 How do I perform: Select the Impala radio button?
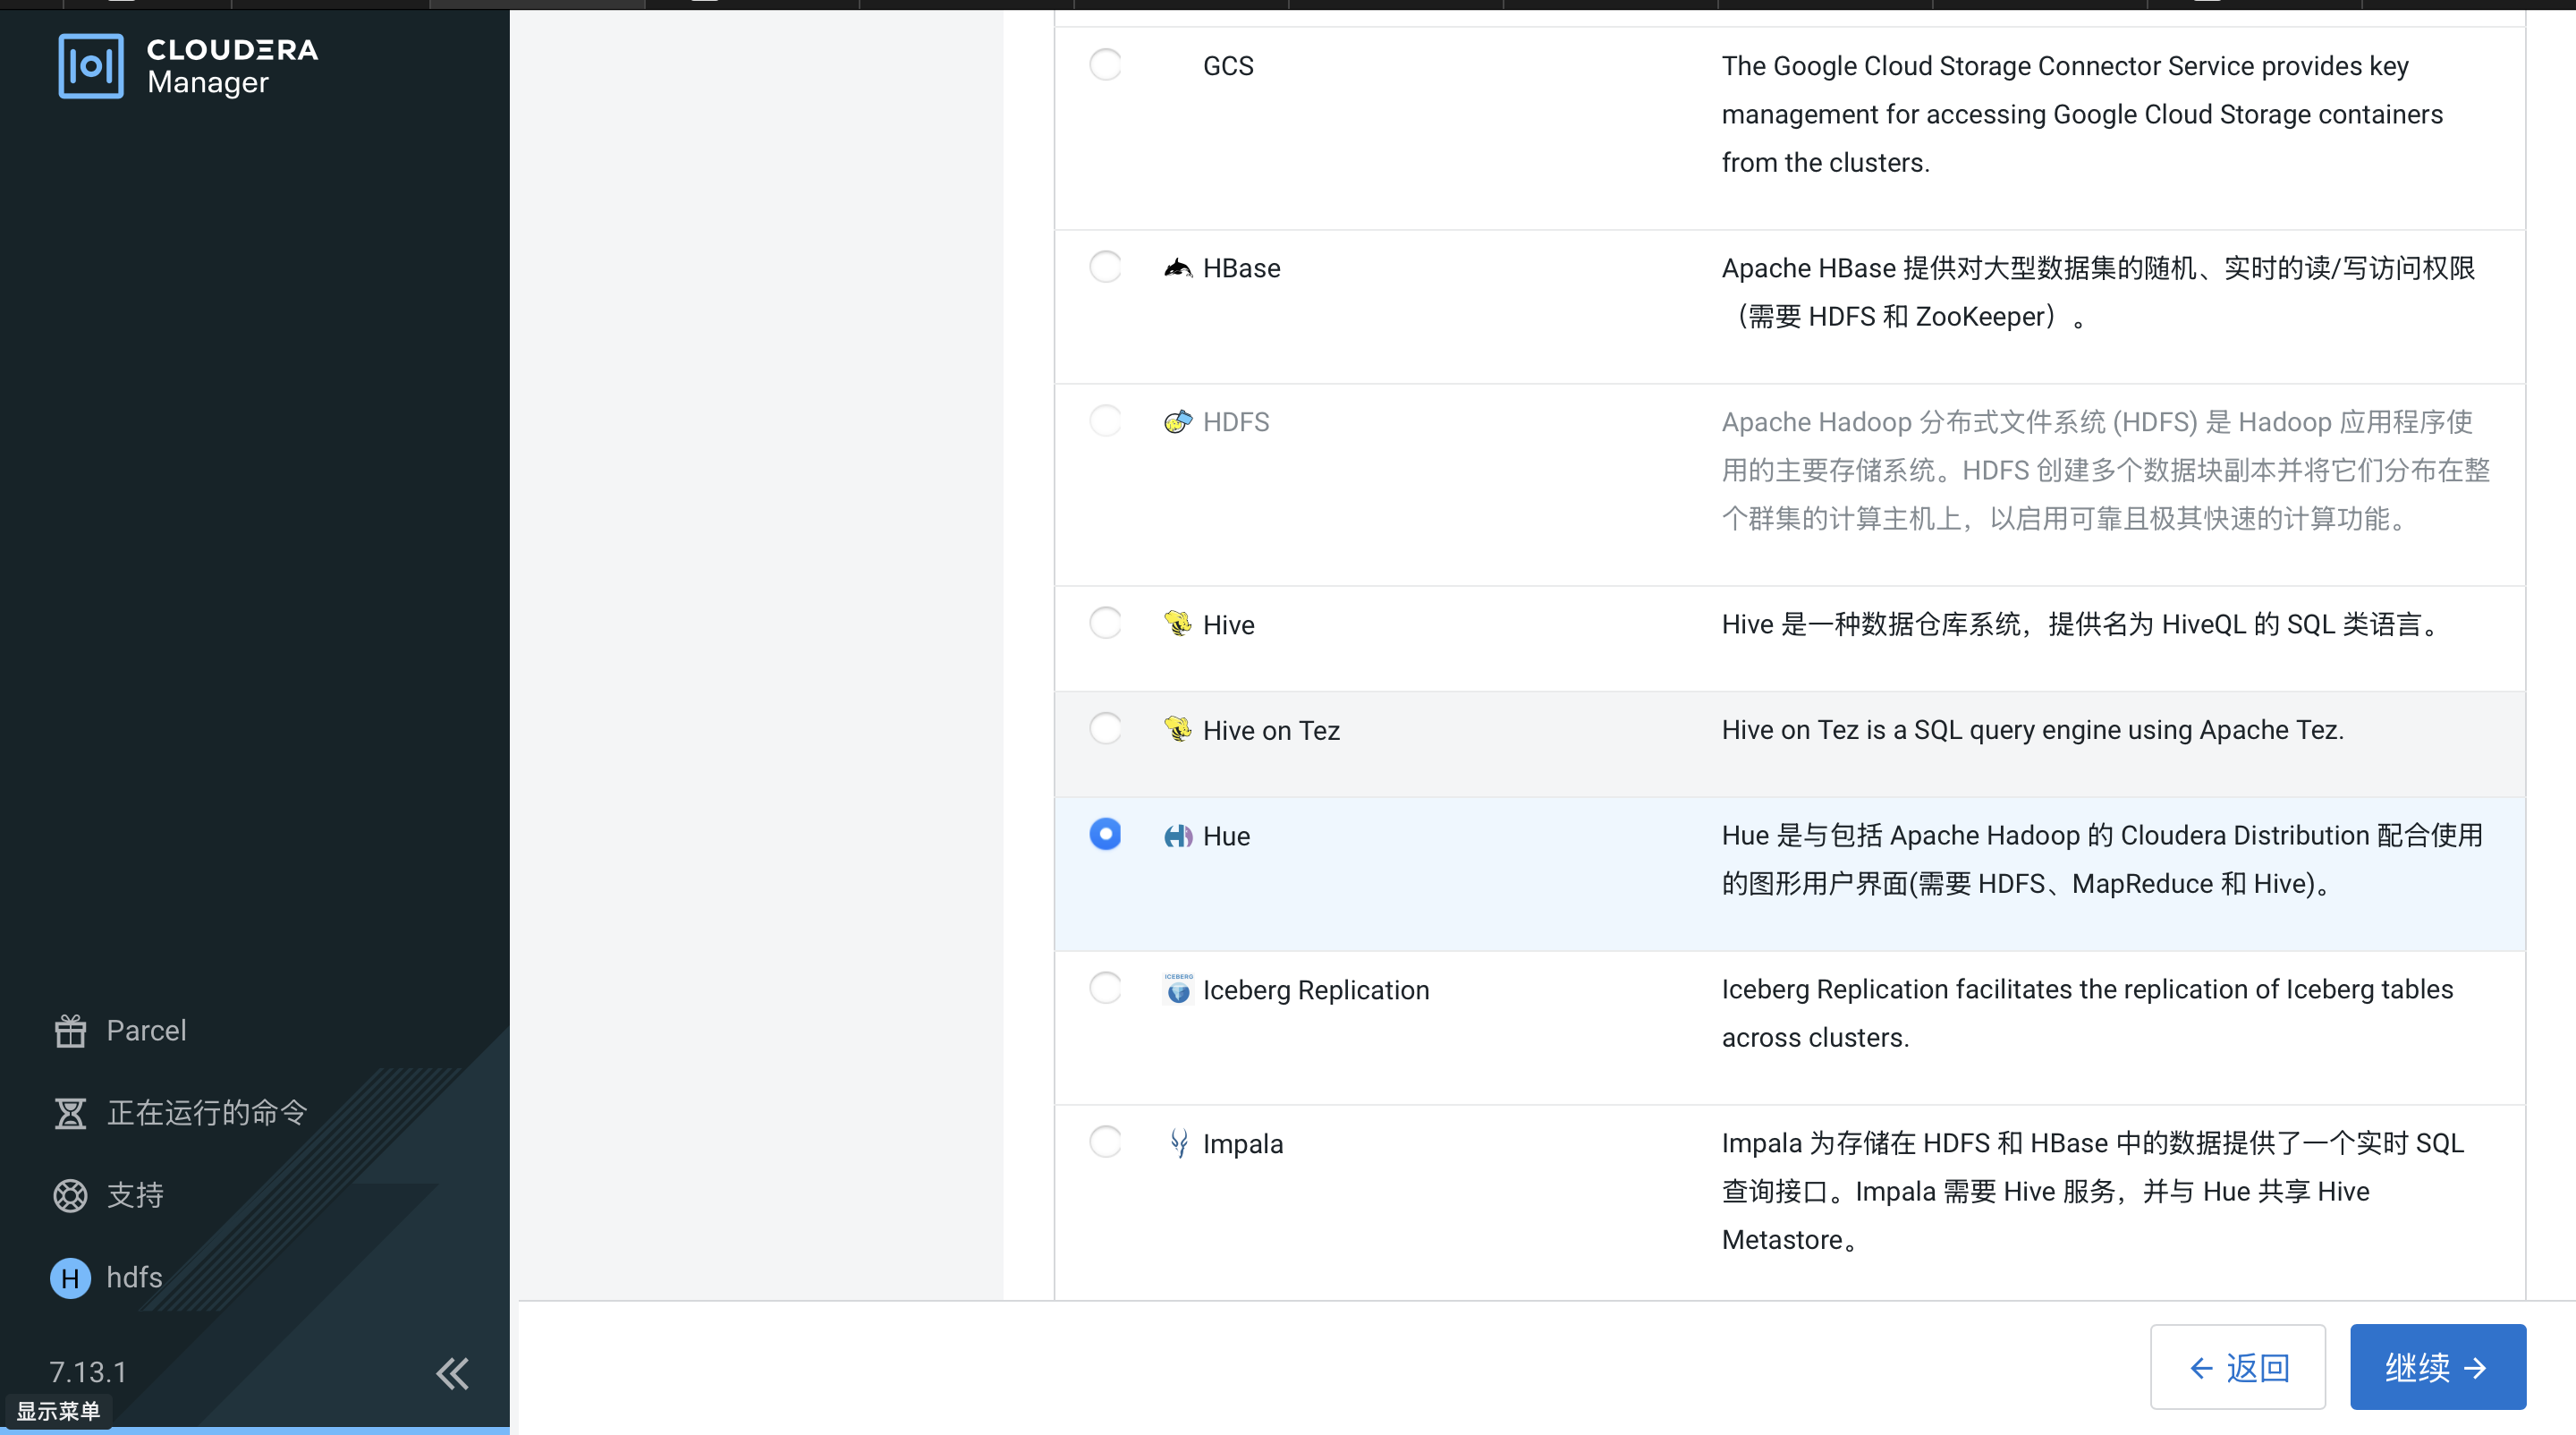(1105, 1142)
